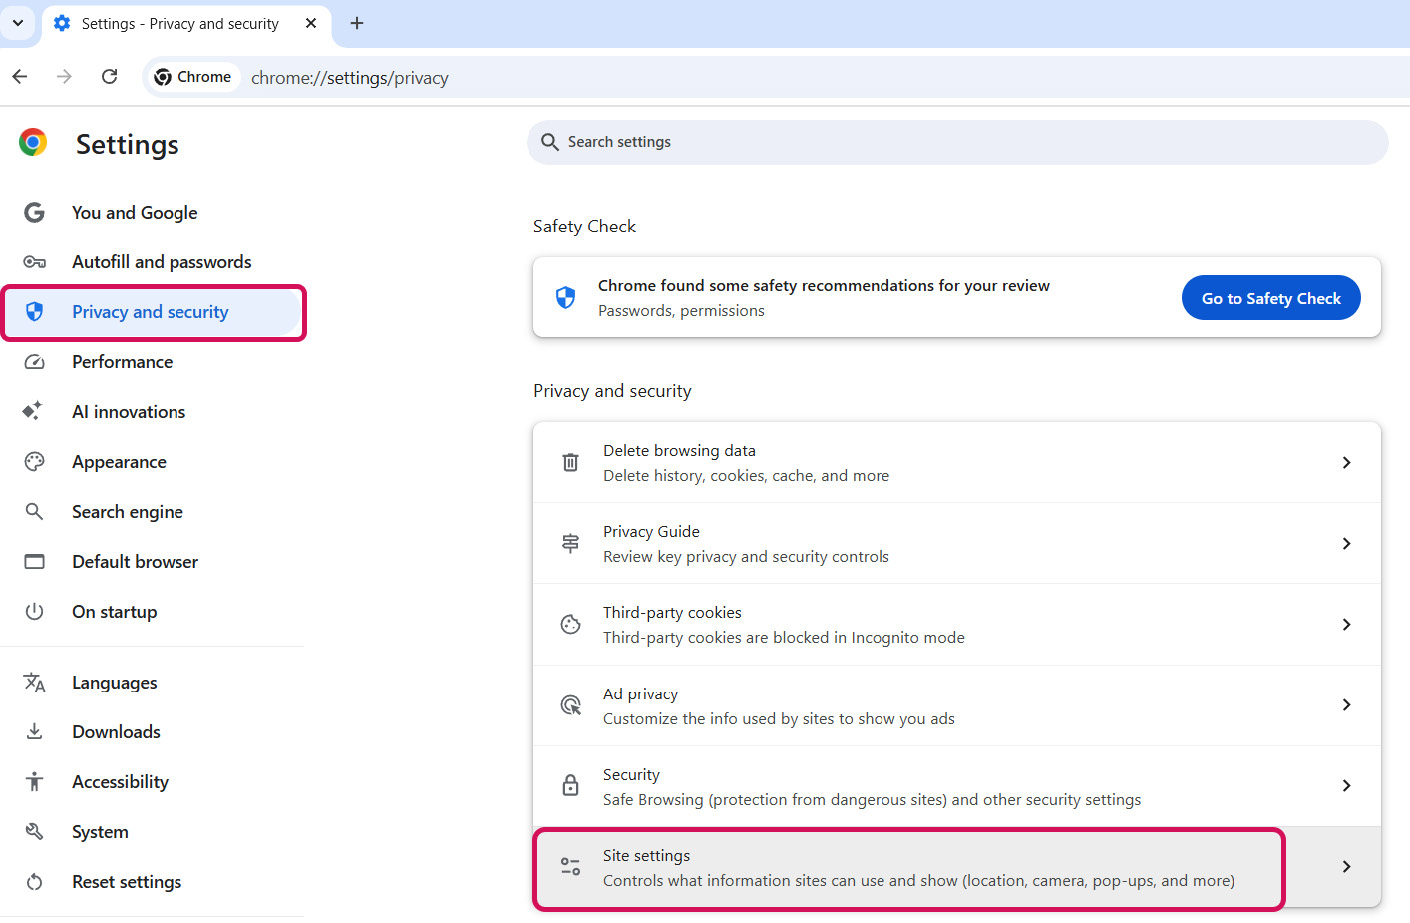This screenshot has width=1410, height=923.
Task: Click the shield icon for Privacy and security
Action: pyautogui.click(x=34, y=312)
